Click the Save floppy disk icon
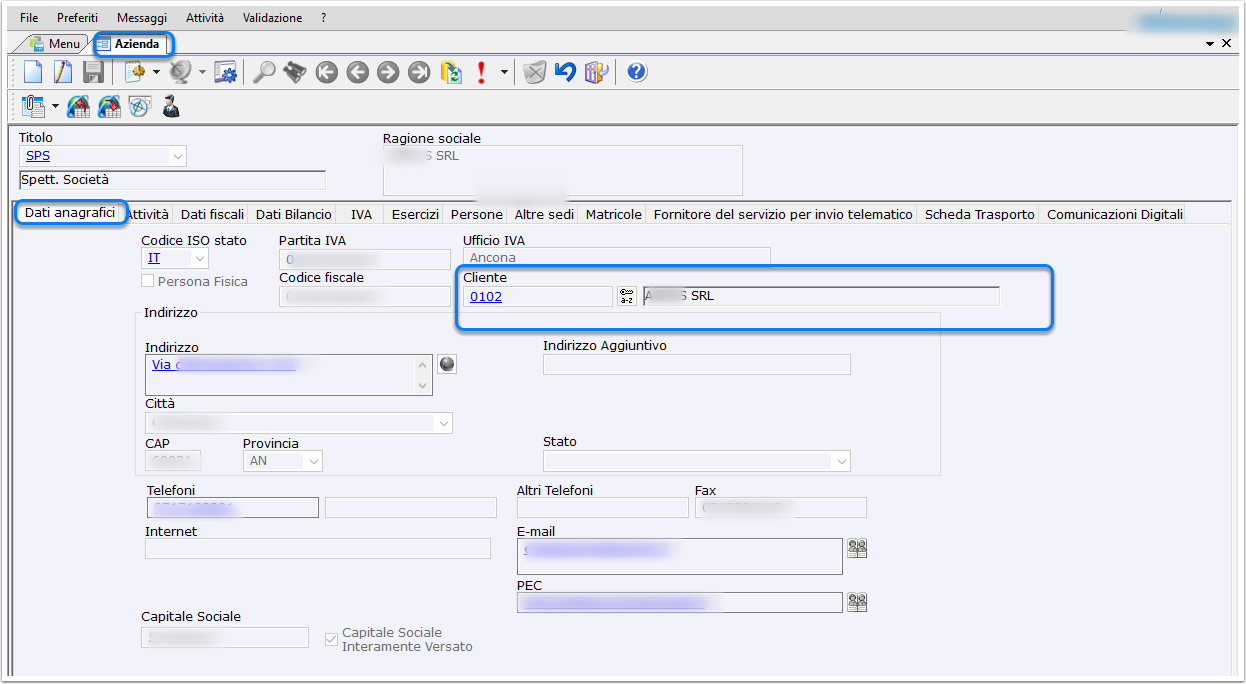Image resolution: width=1246 pixels, height=684 pixels. 93,72
